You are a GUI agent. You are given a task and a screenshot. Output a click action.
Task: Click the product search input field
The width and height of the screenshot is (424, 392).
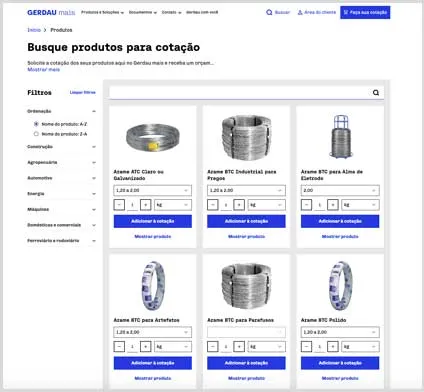click(x=246, y=93)
